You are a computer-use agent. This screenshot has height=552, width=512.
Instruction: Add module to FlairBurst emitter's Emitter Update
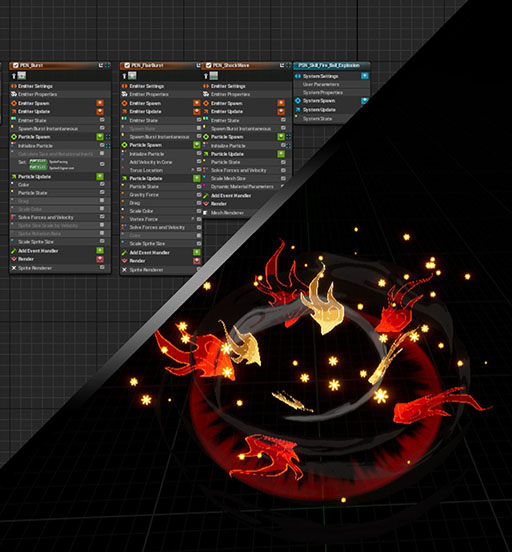(x=196, y=111)
